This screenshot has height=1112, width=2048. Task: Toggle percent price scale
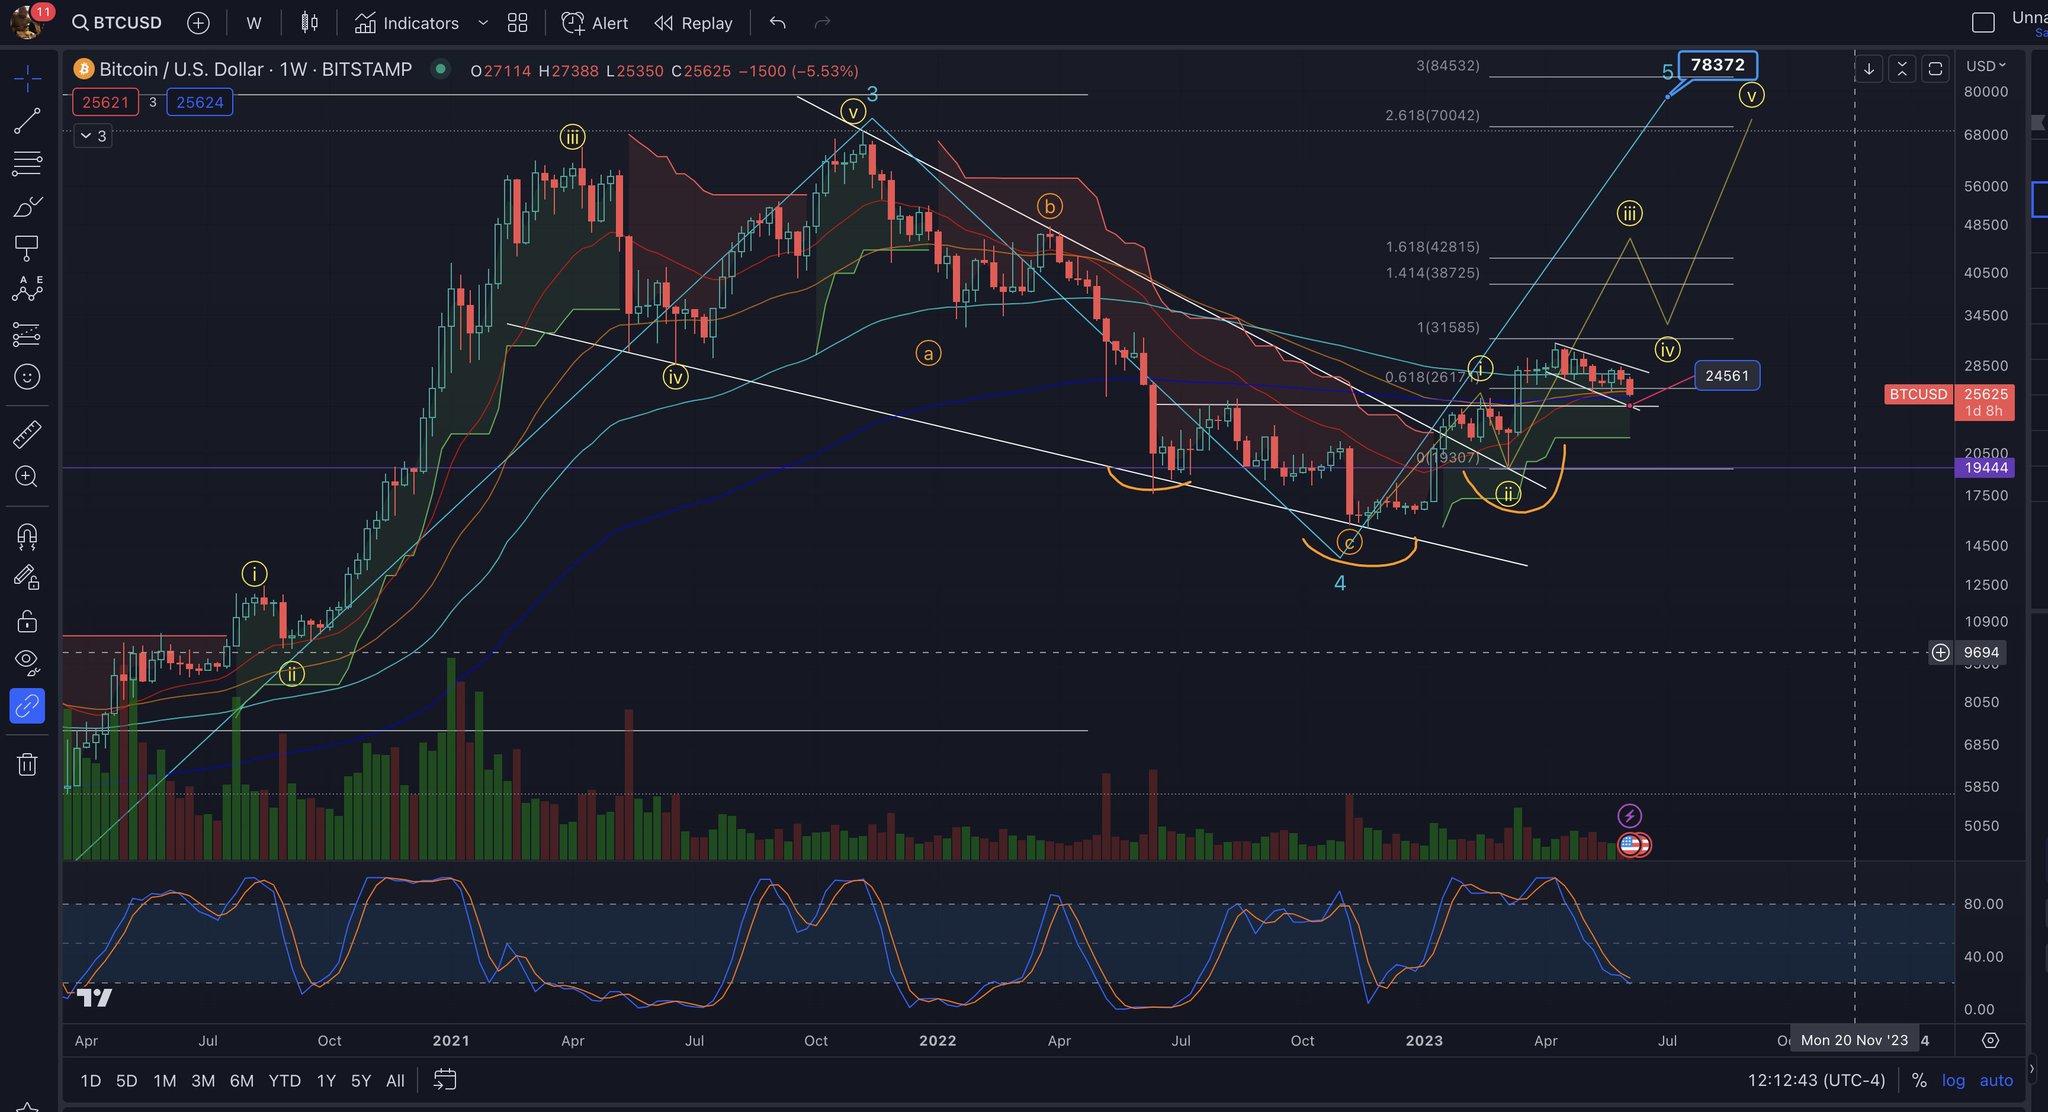point(1918,1080)
